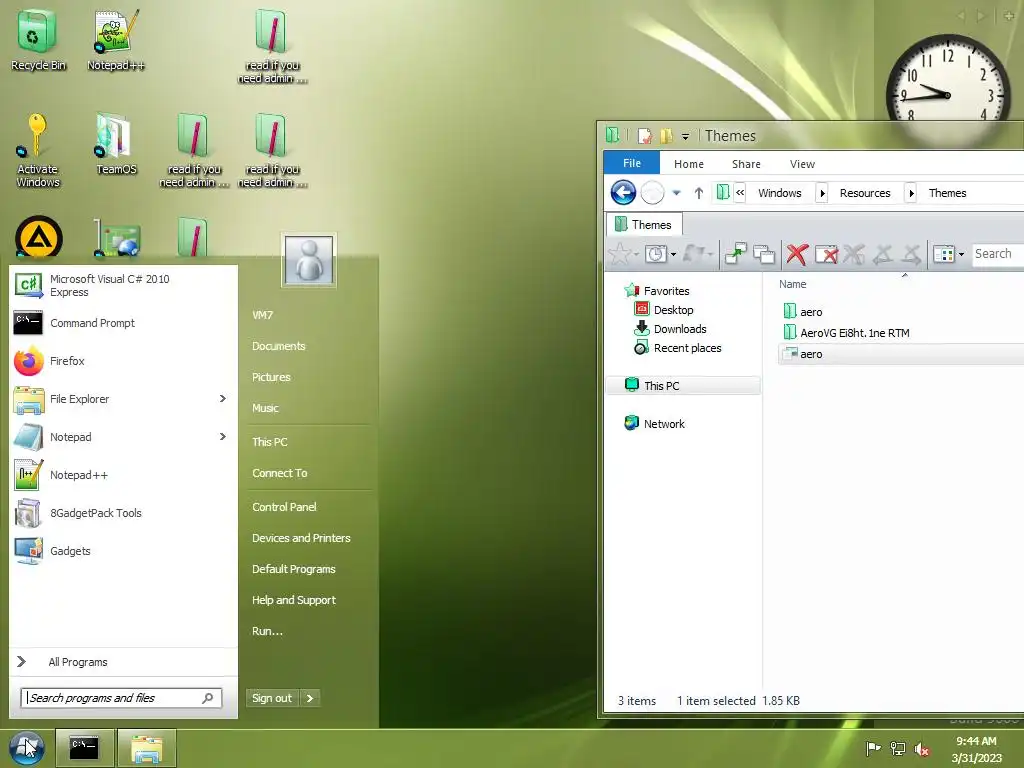1024x768 pixels.
Task: Click Windows in the address breadcrumb
Action: (780, 193)
